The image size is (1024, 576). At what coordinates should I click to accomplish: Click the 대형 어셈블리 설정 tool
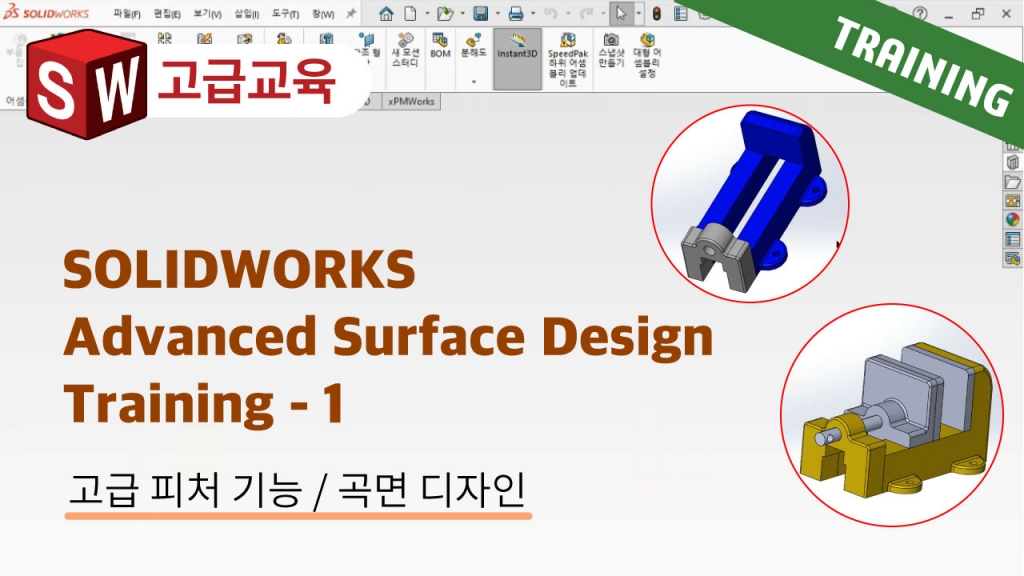[x=647, y=56]
